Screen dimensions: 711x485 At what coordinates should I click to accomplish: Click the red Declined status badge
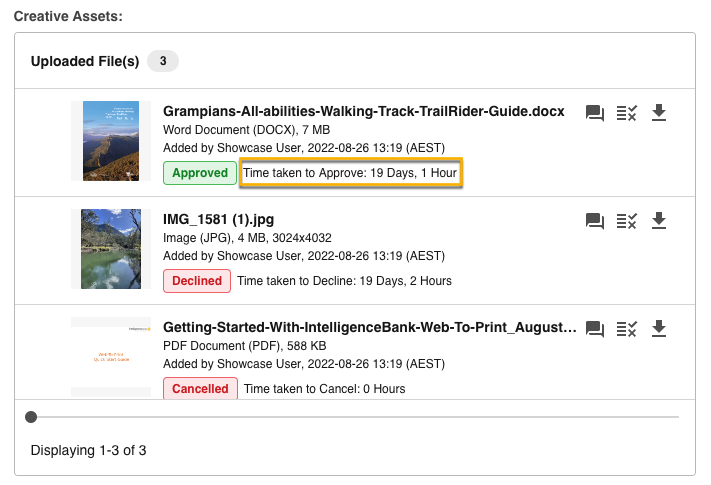pyautogui.click(x=196, y=281)
